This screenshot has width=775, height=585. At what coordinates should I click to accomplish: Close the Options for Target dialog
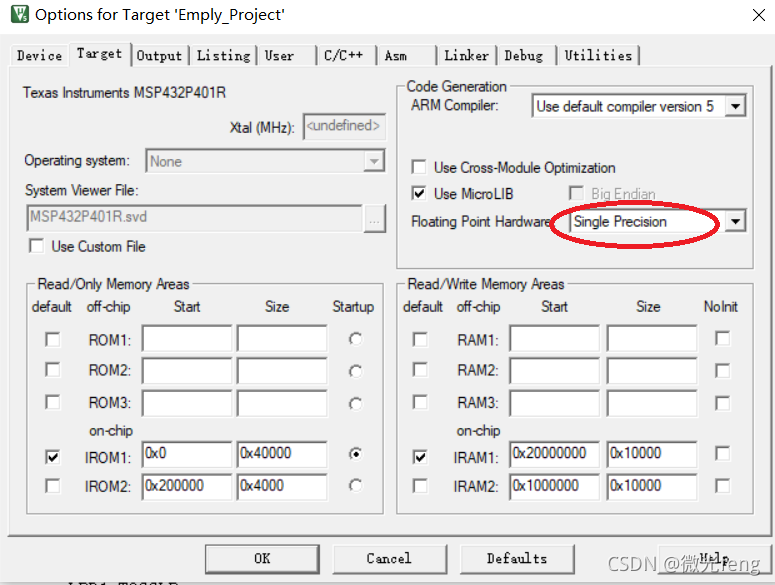(x=758, y=15)
